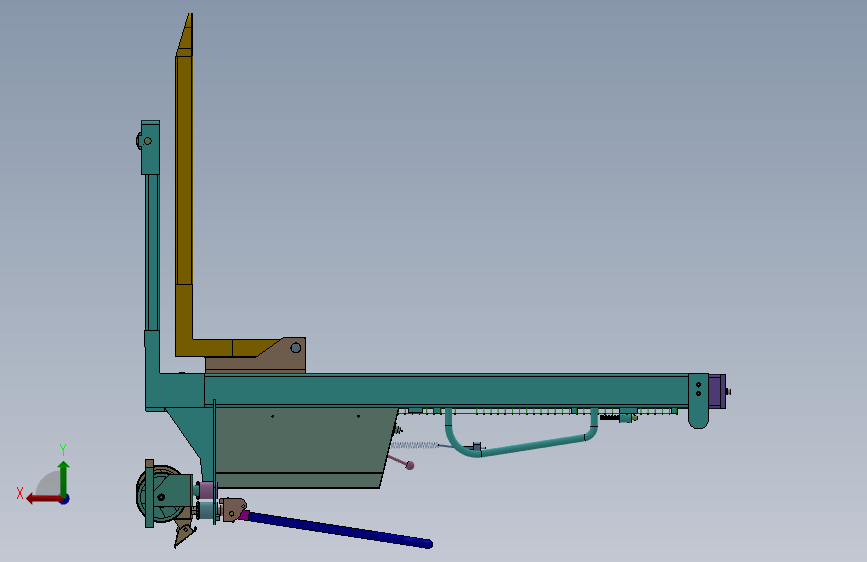Click the red X axis arrow of triad

coord(41,499)
